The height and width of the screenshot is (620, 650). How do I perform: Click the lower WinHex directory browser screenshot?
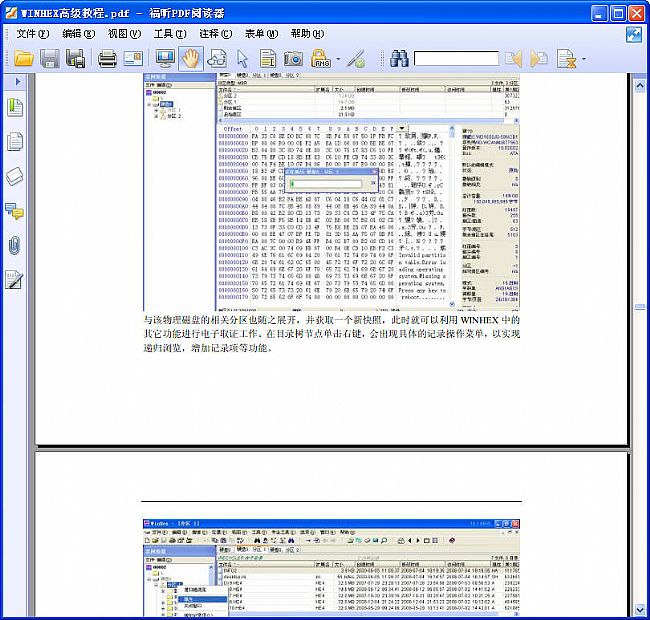tap(331, 568)
